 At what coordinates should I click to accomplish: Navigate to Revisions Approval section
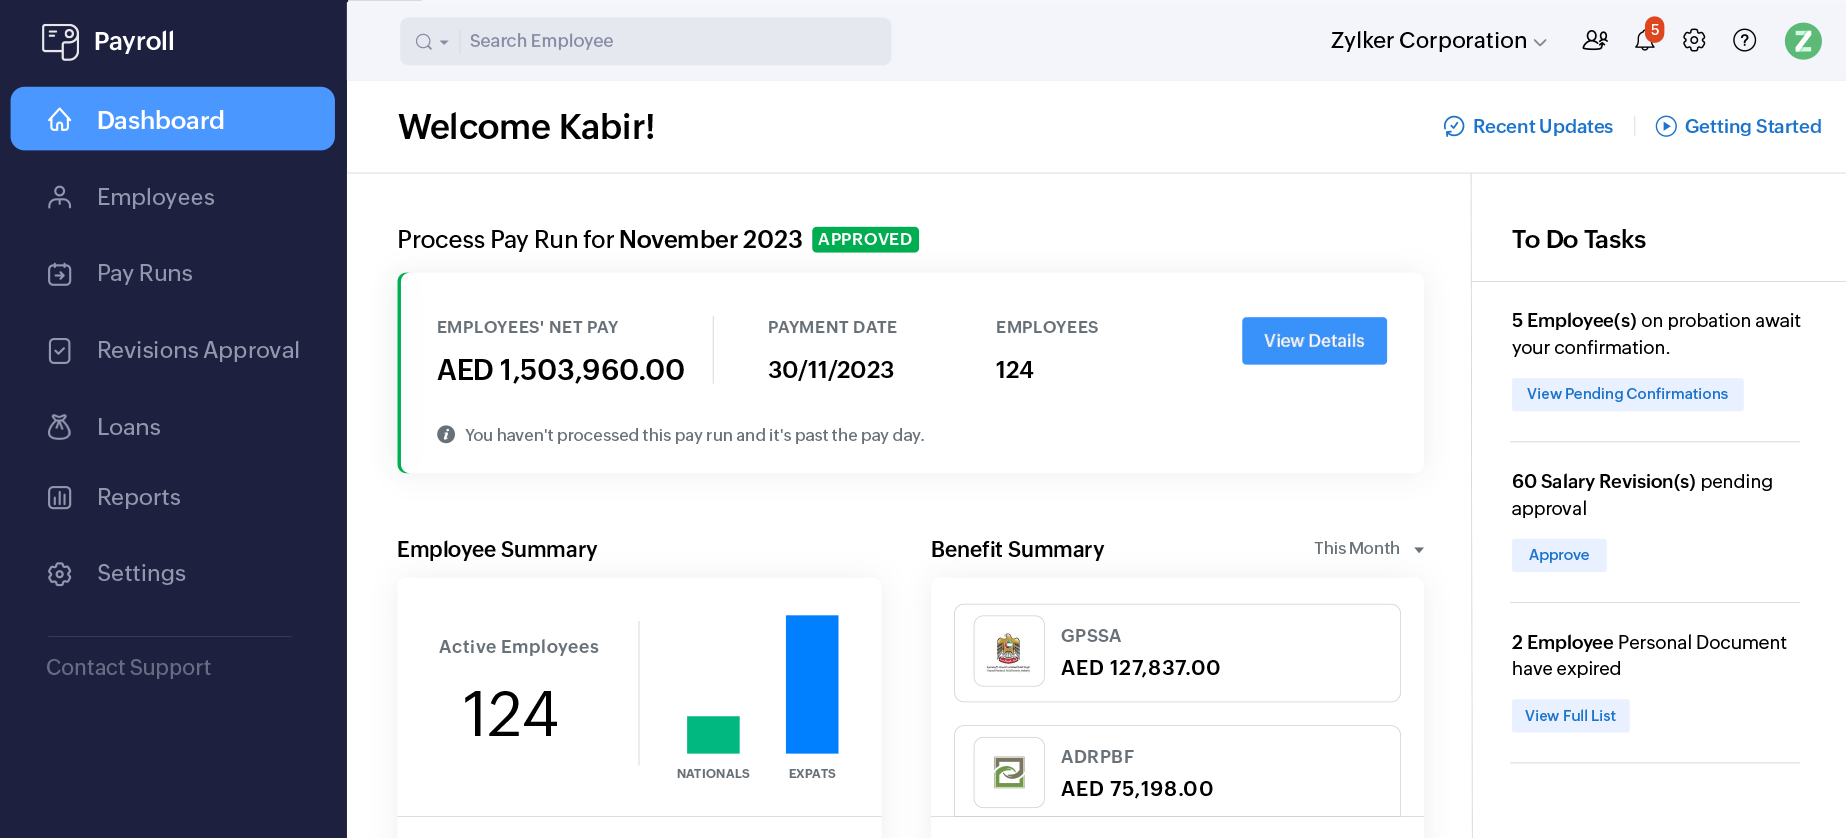tap(197, 350)
